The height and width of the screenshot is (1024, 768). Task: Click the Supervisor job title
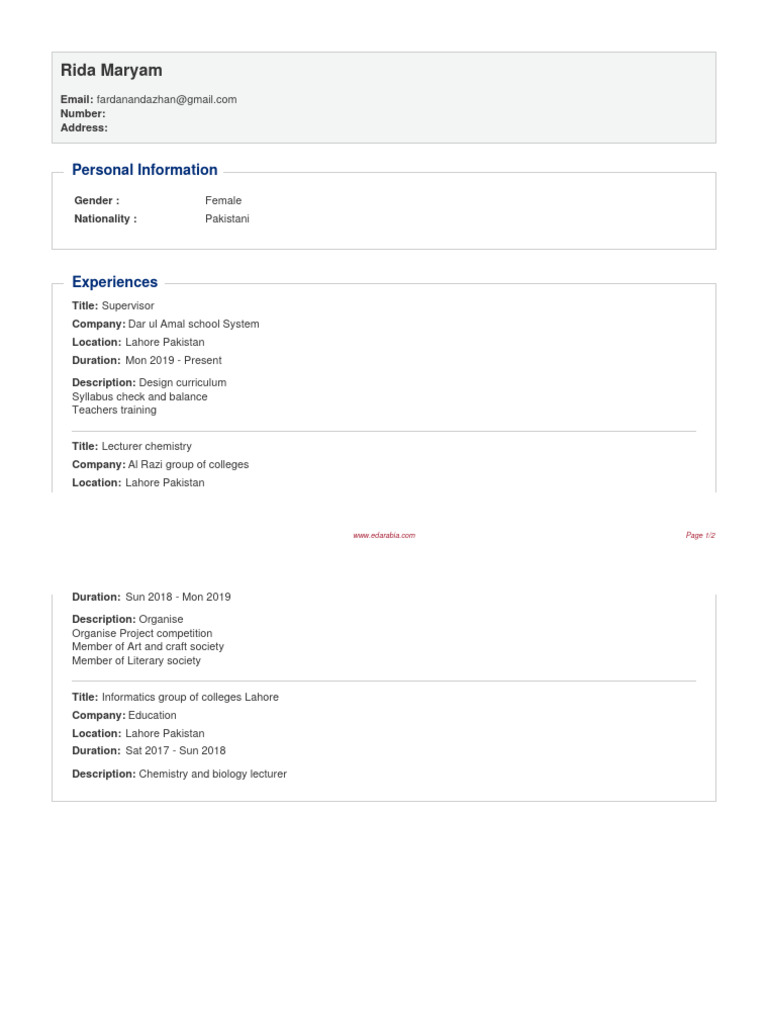click(128, 306)
